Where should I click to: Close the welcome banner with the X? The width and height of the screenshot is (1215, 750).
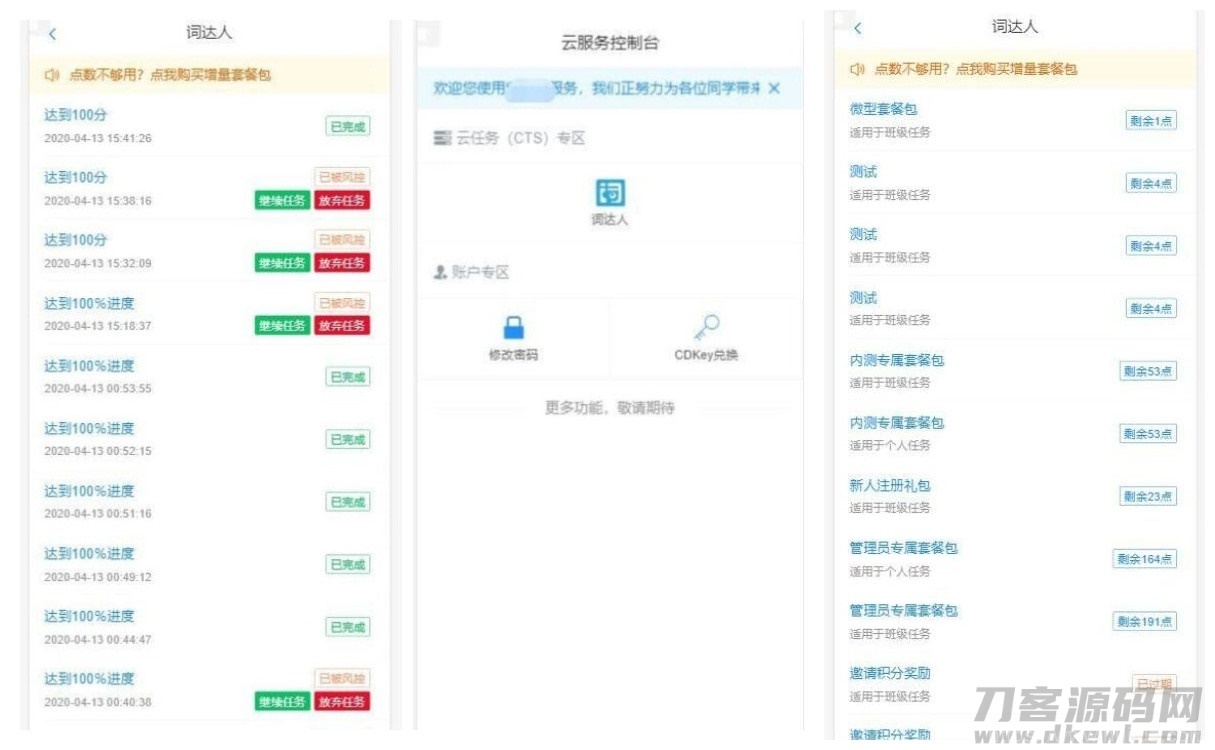pyautogui.click(x=774, y=89)
